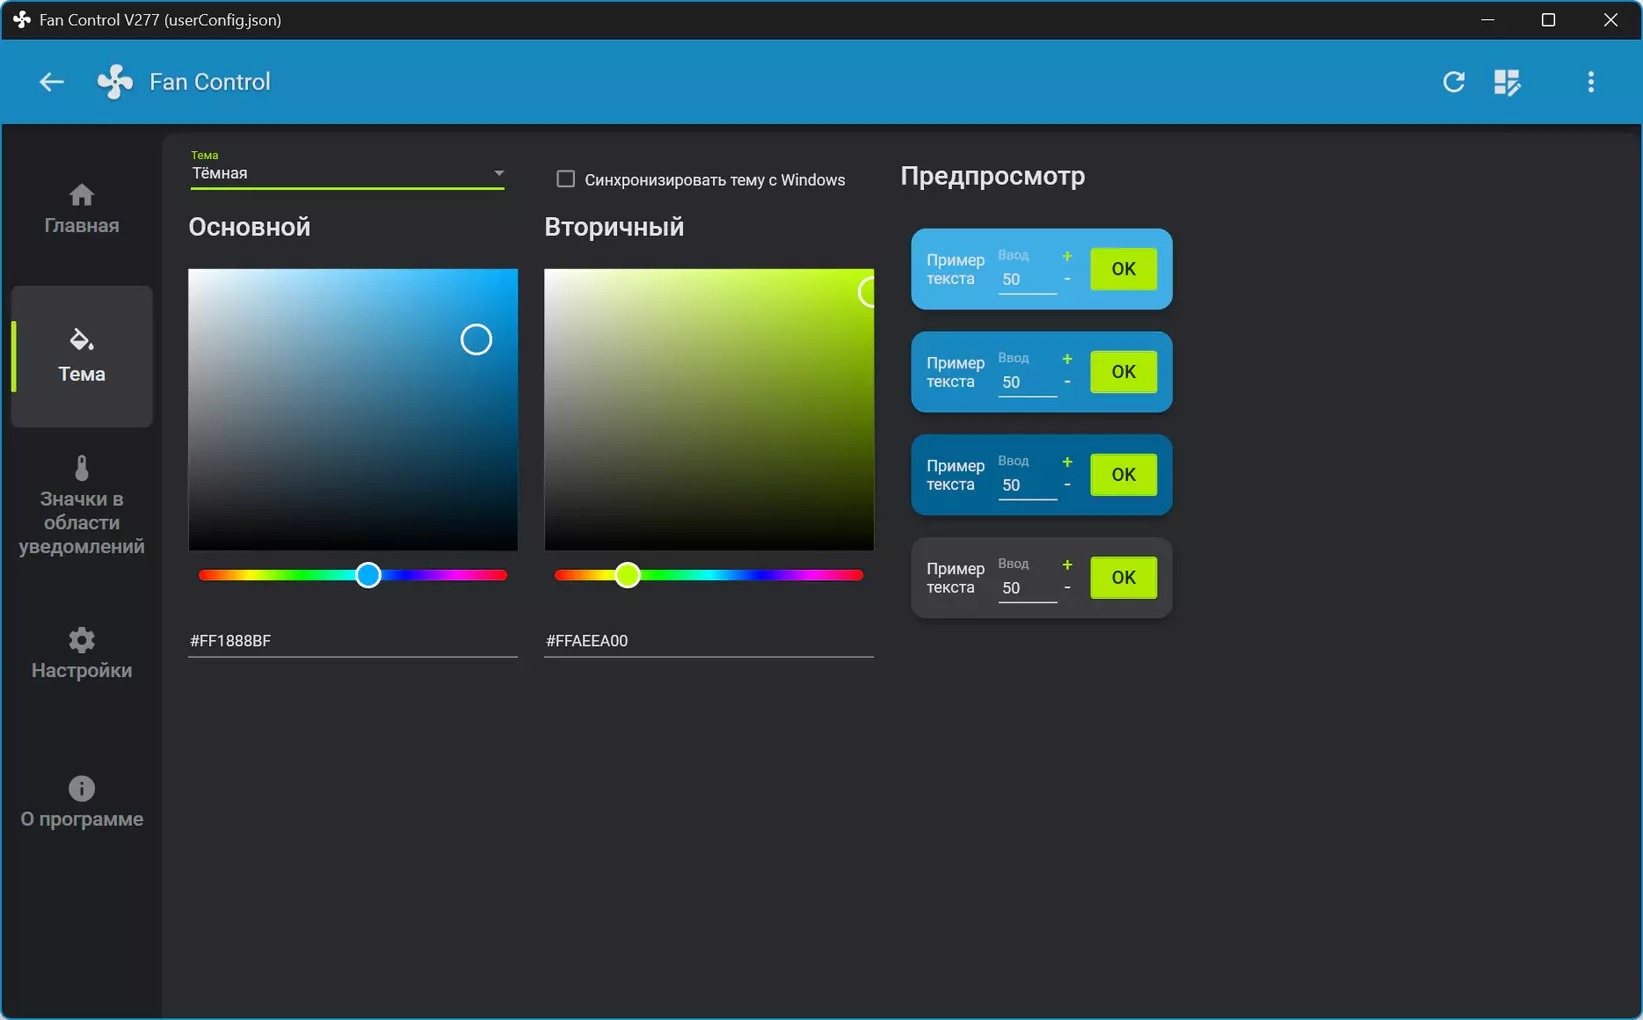Focus the #FFAEEA00 hex color field
1643x1020 pixels.
[709, 641]
